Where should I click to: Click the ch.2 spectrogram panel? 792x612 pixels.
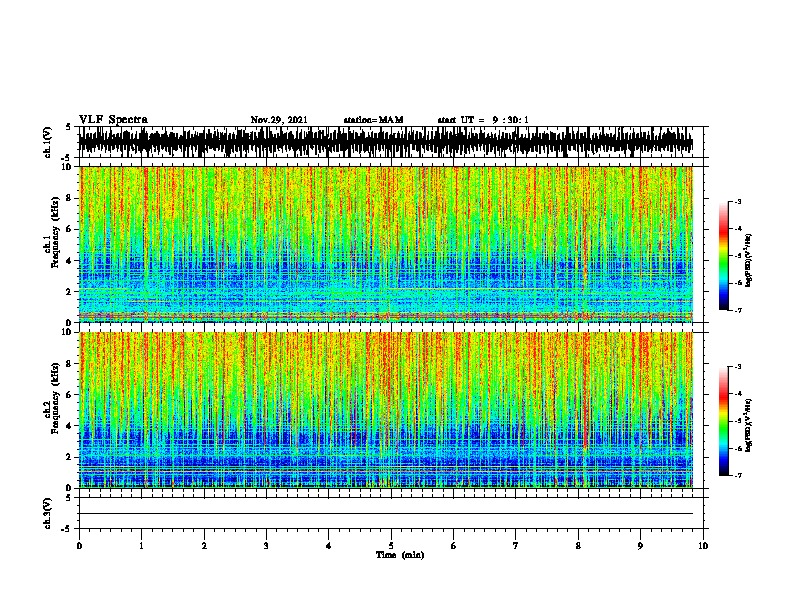click(386, 410)
